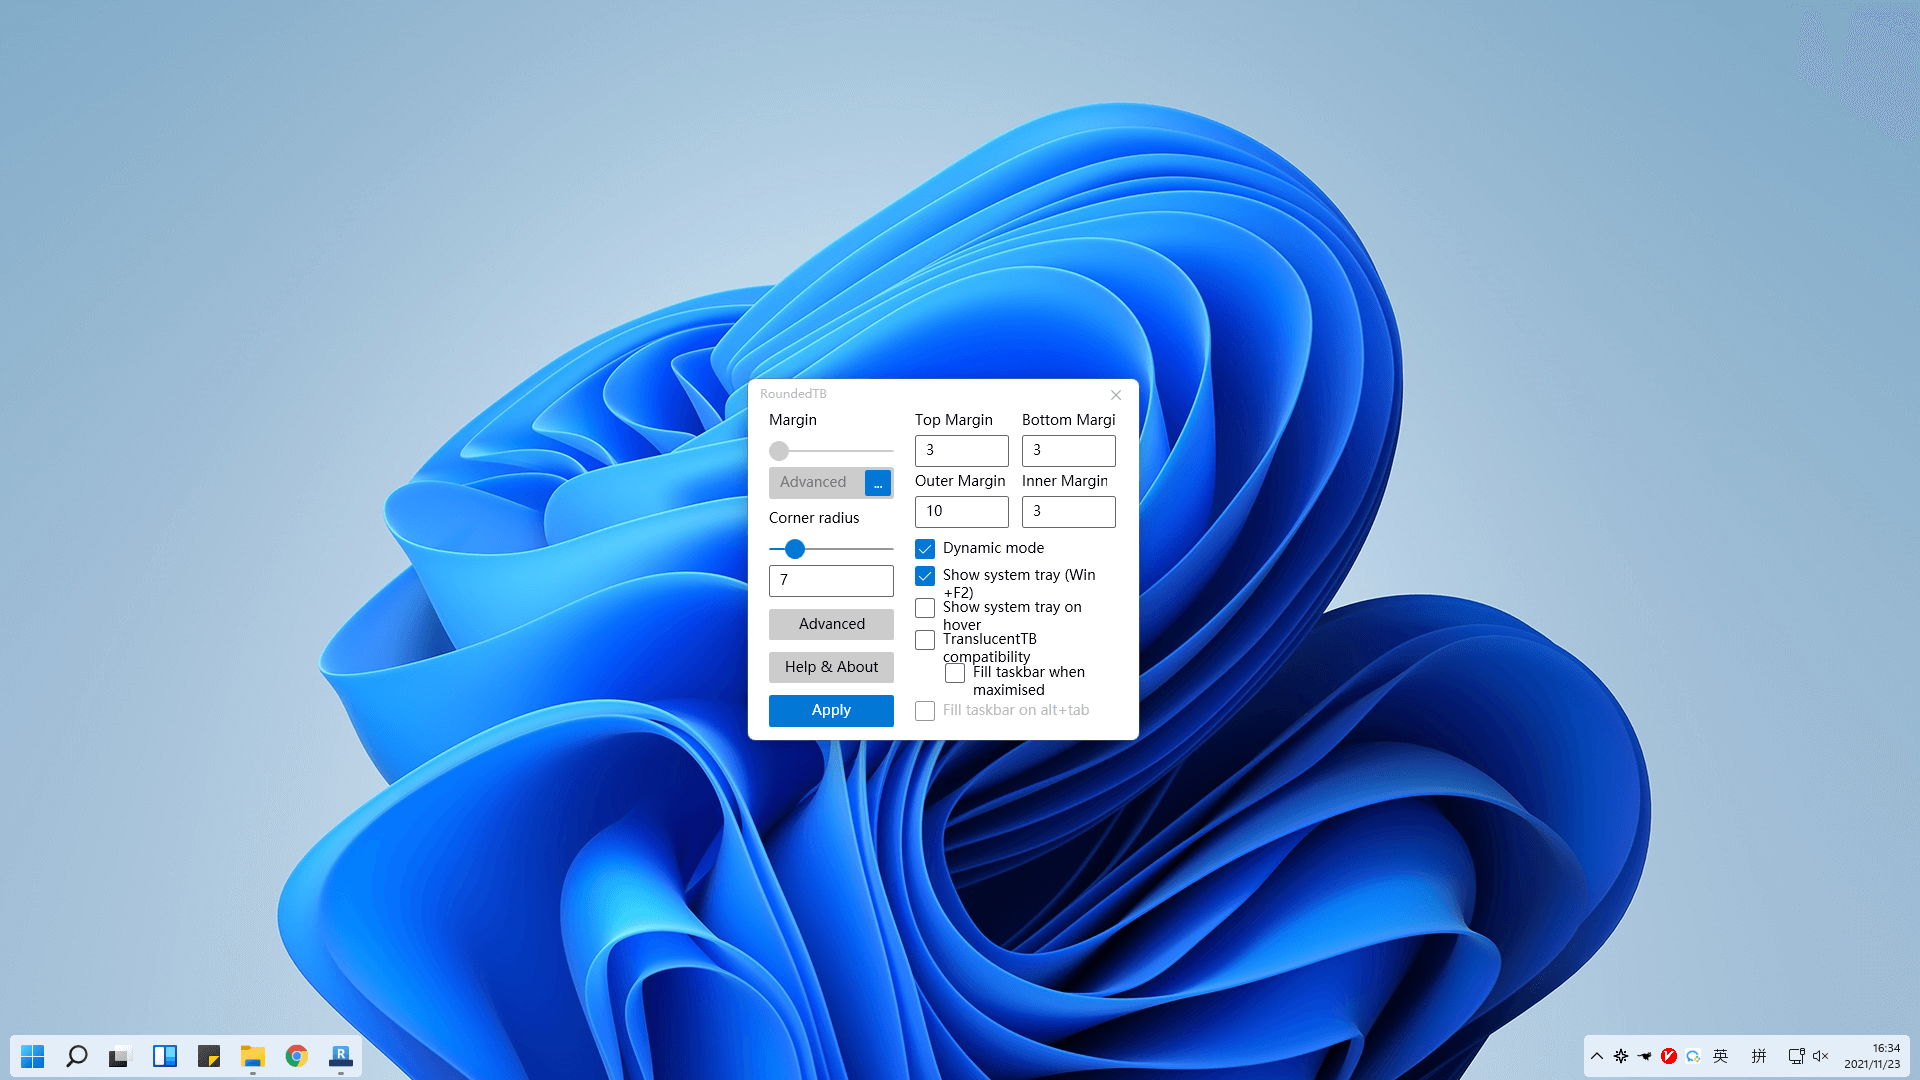Open File Explorer from taskbar
1920x1080 pixels.
(253, 1056)
